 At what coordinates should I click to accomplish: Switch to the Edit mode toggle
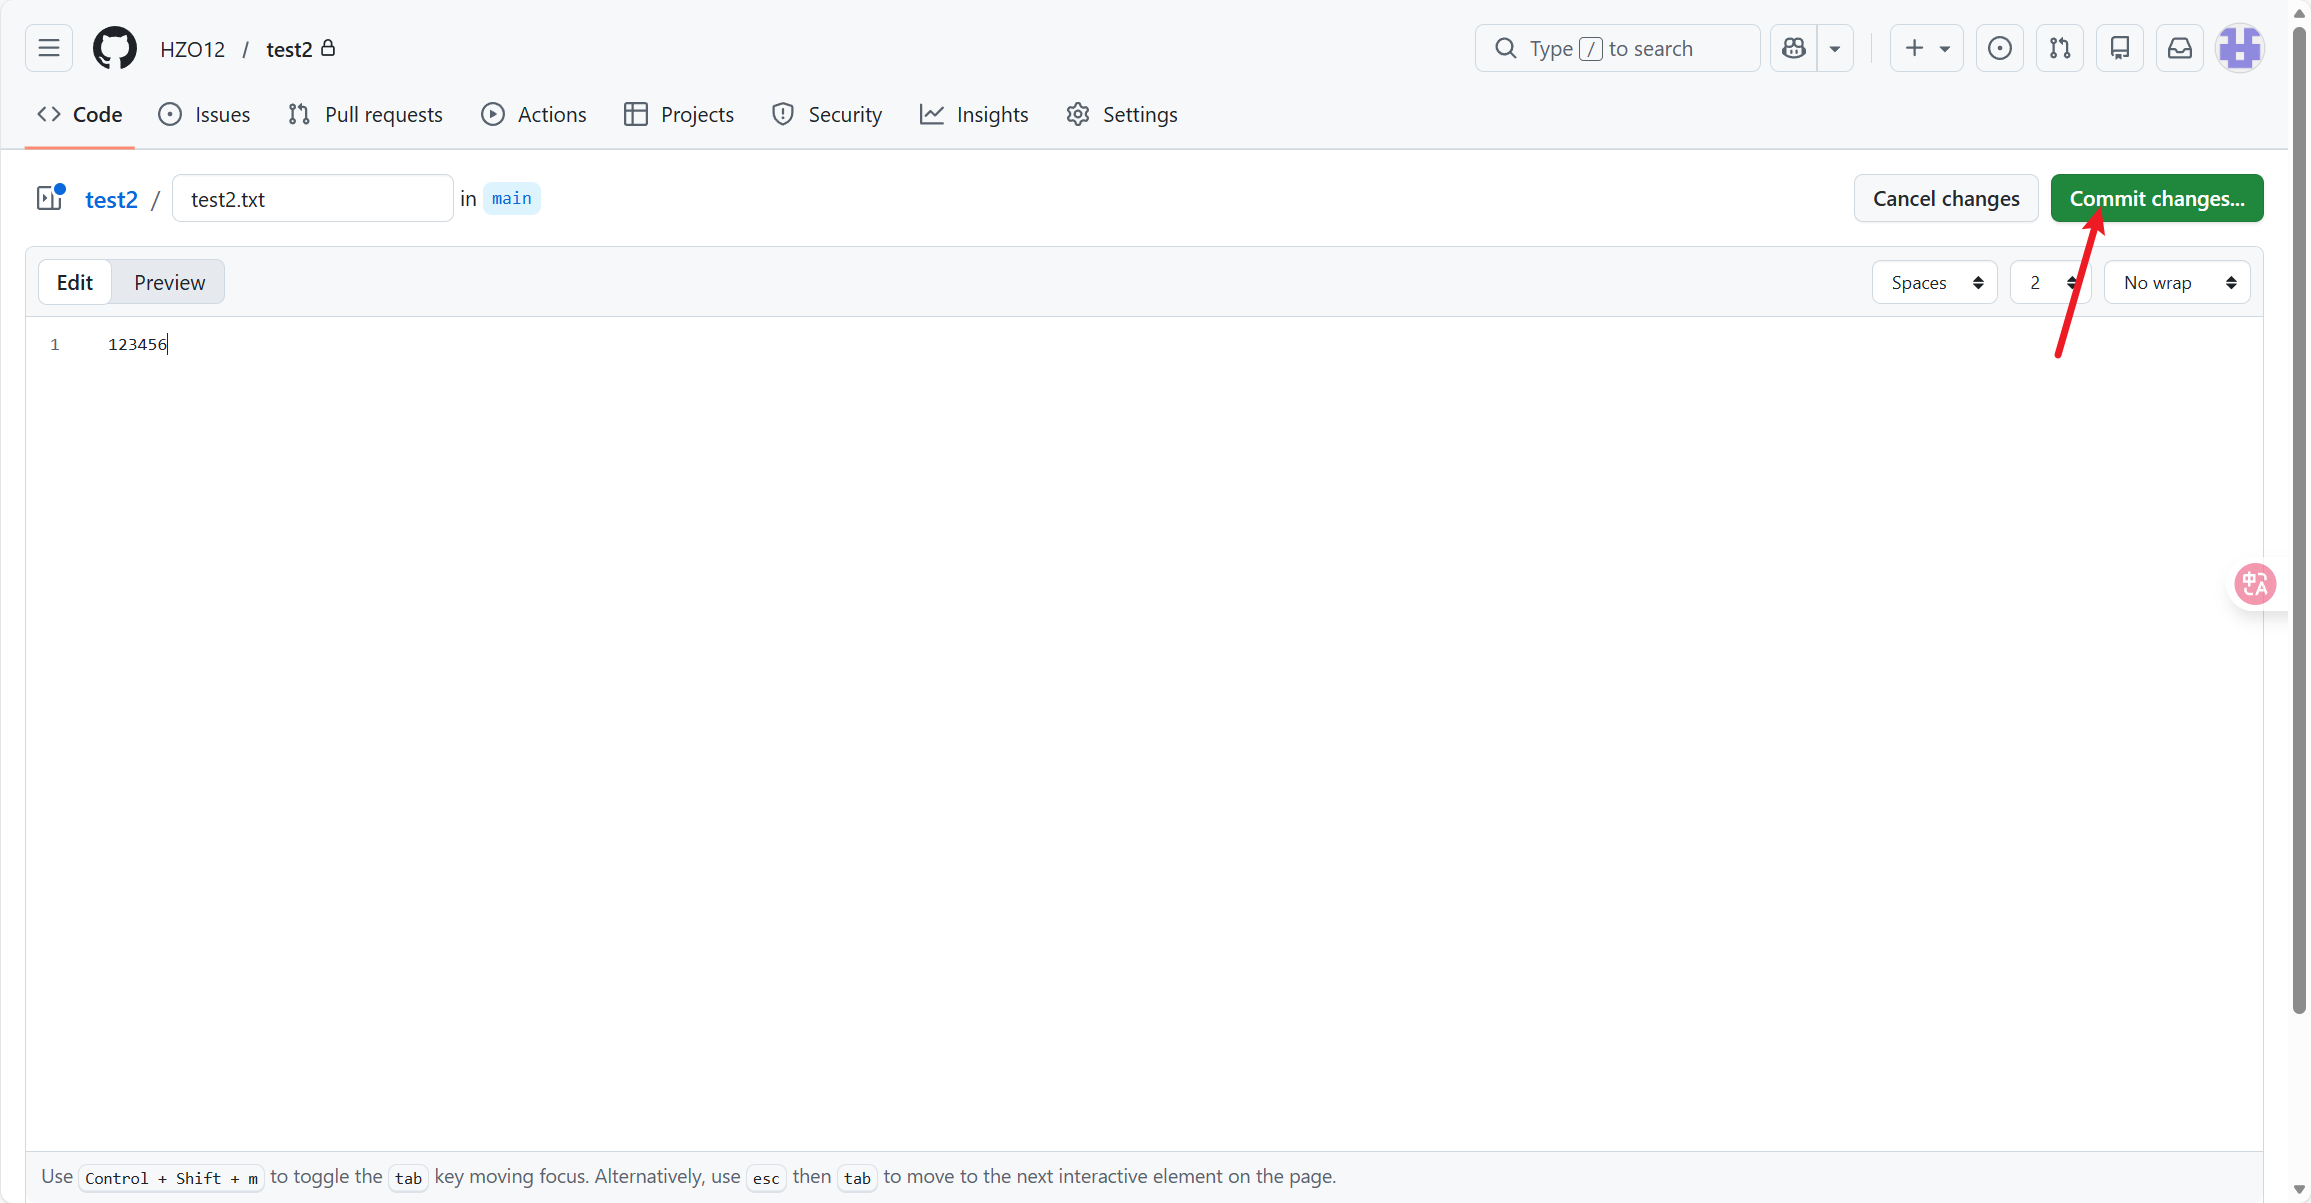75,282
